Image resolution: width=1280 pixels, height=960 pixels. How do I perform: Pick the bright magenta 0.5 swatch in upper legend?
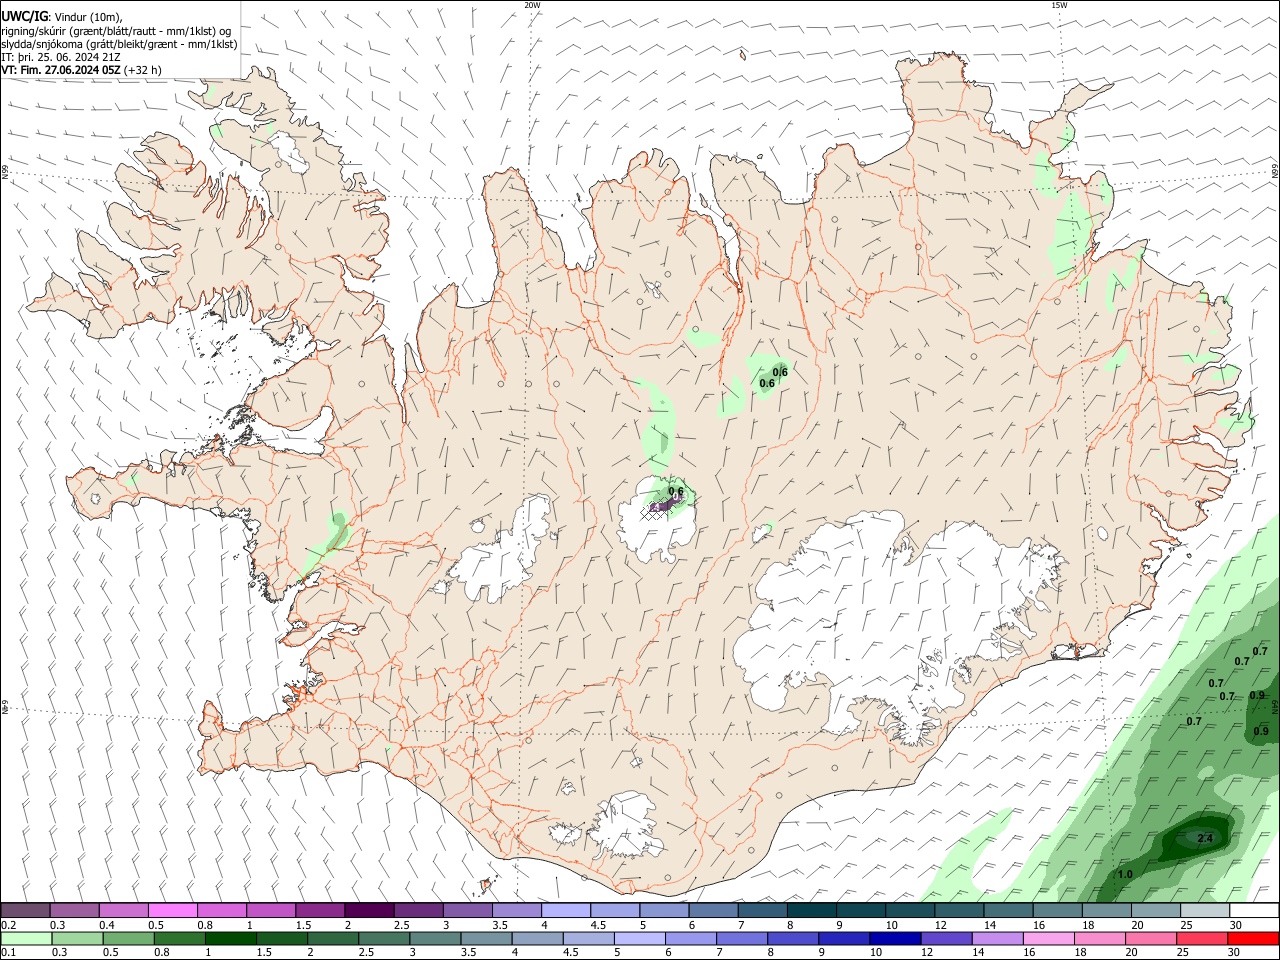point(172,910)
